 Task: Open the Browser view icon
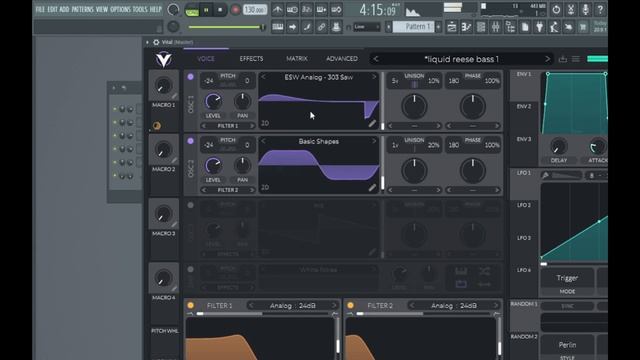tap(510, 27)
